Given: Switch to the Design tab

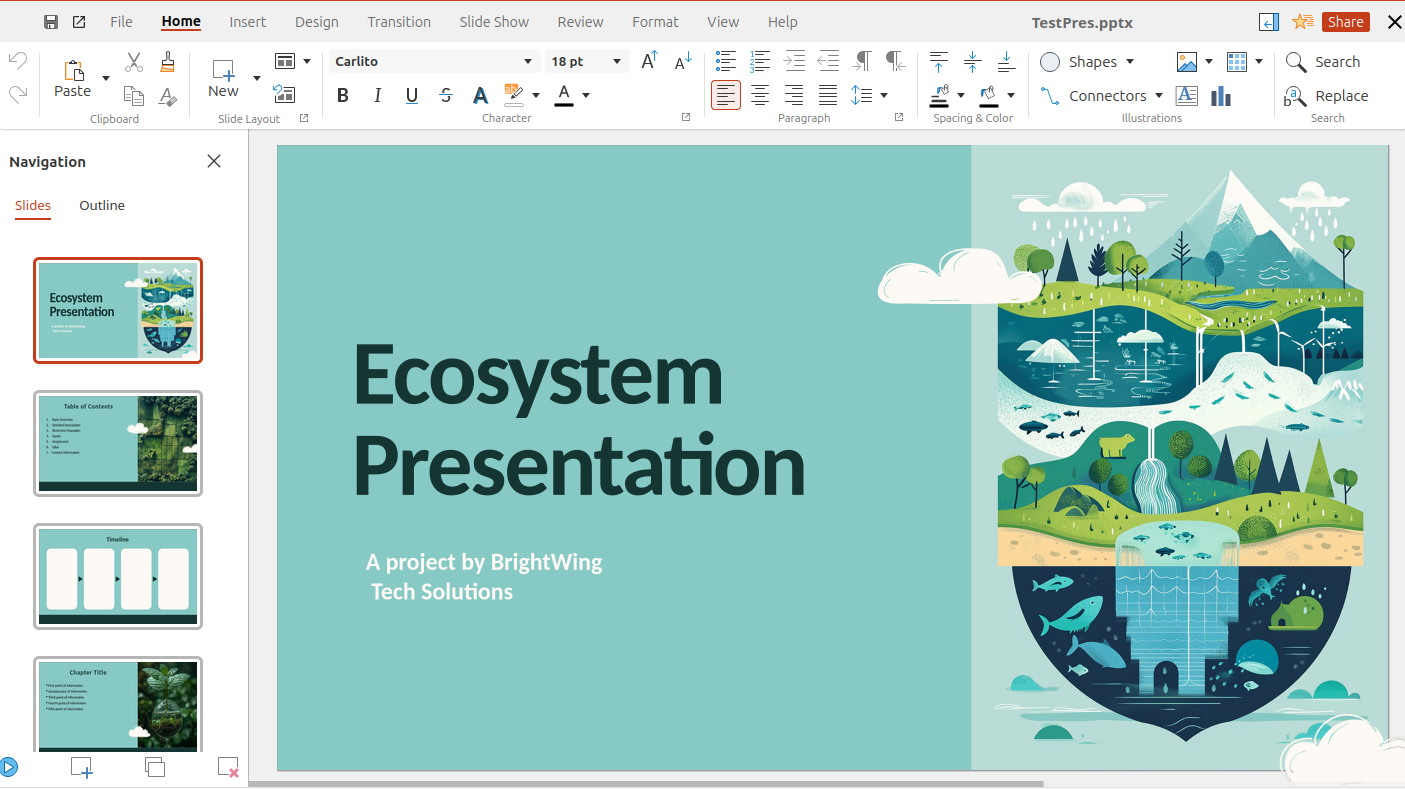Looking at the screenshot, I should (x=316, y=22).
